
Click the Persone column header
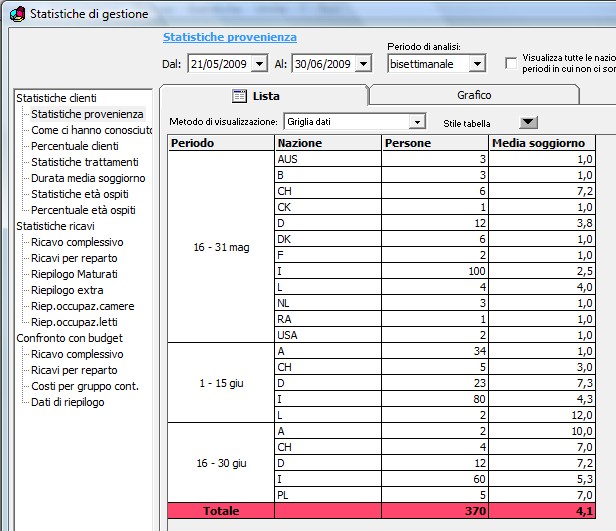[x=435, y=143]
